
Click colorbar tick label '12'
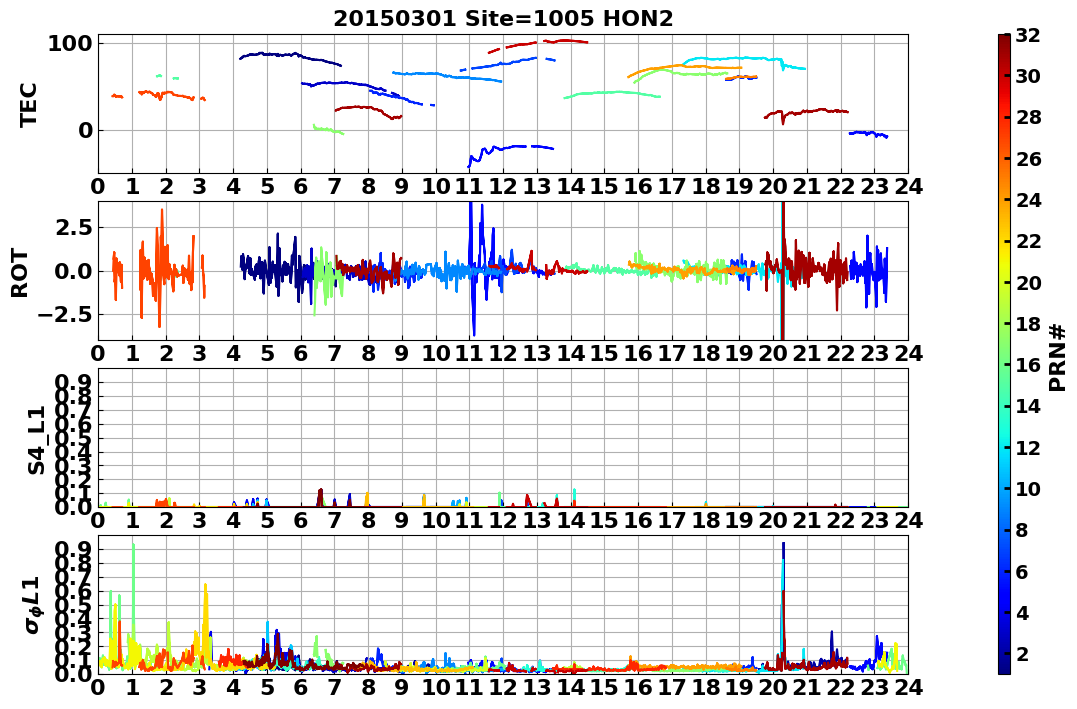1028,447
